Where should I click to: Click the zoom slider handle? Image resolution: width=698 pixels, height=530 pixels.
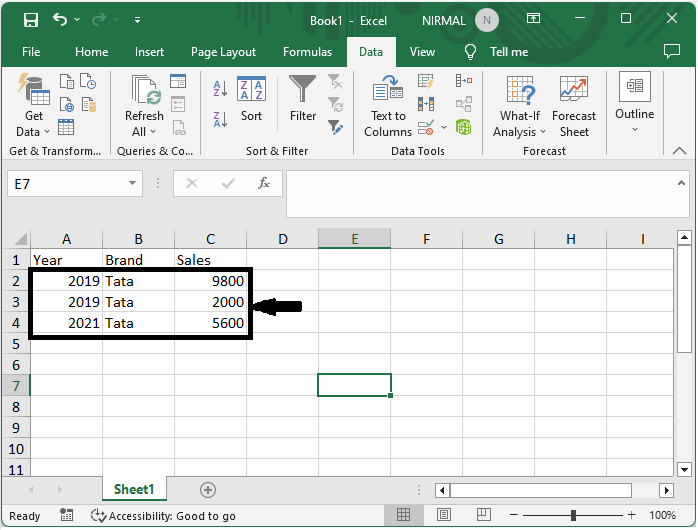[573, 515]
